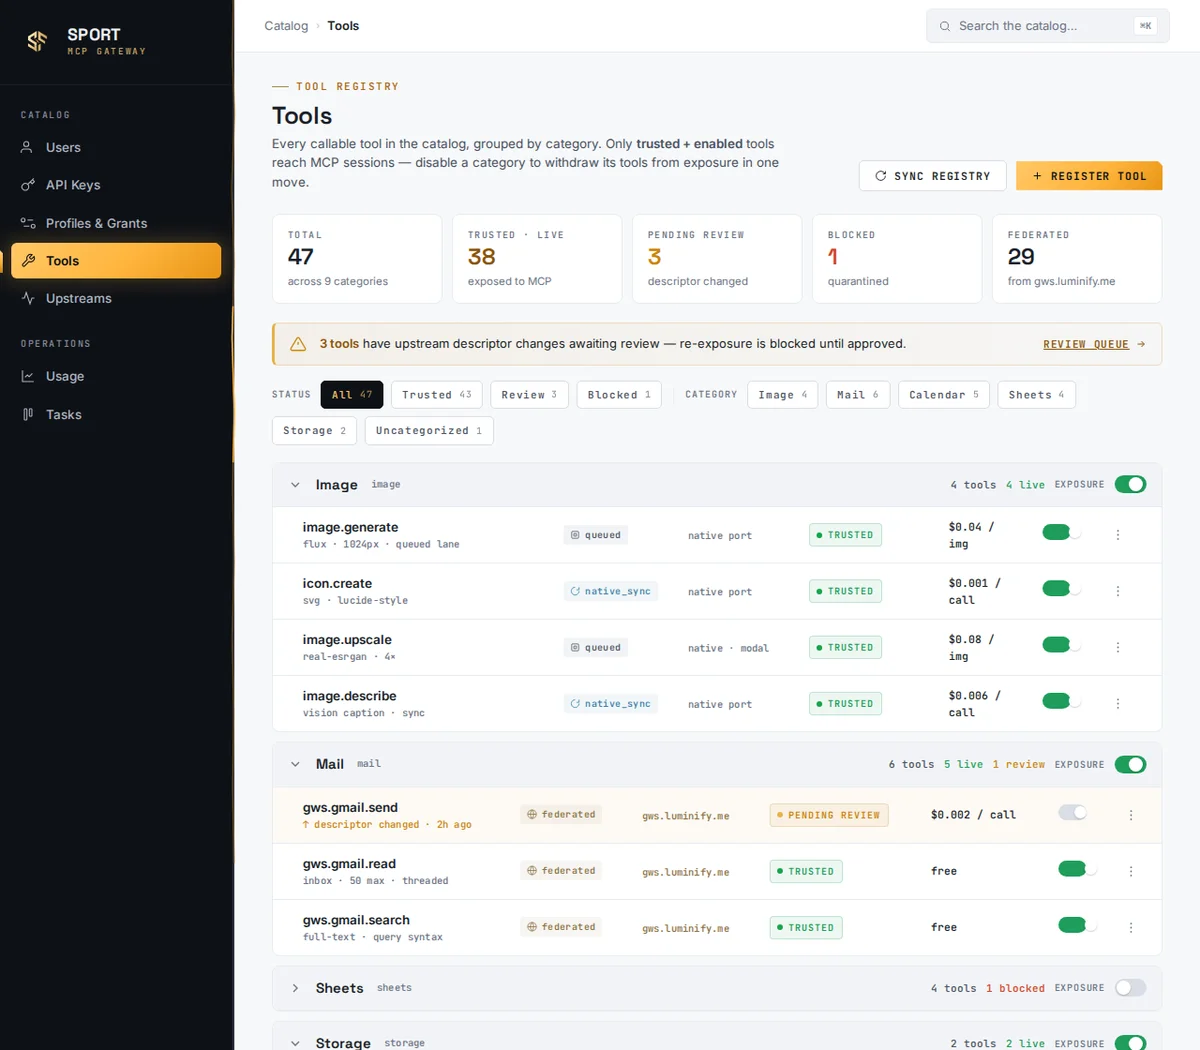Select the Federated 29 stat card
Image resolution: width=1200 pixels, height=1050 pixels.
point(1077,259)
